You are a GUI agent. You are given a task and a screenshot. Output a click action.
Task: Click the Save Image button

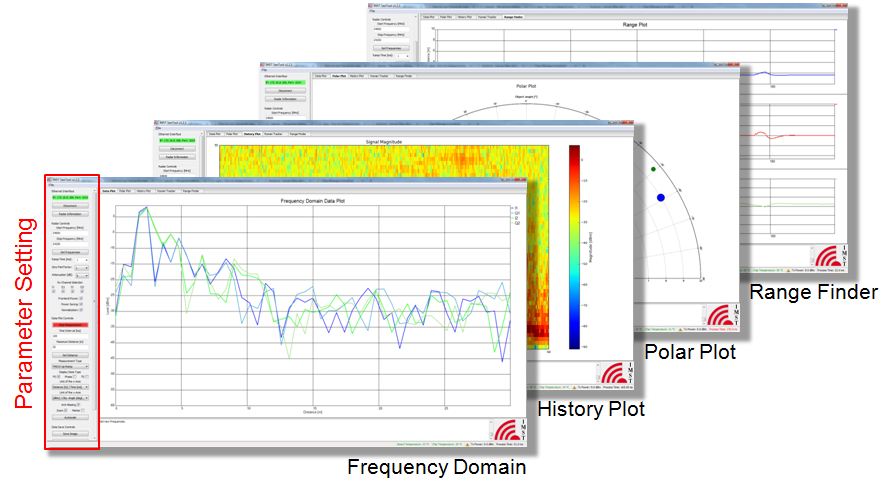tap(70, 434)
